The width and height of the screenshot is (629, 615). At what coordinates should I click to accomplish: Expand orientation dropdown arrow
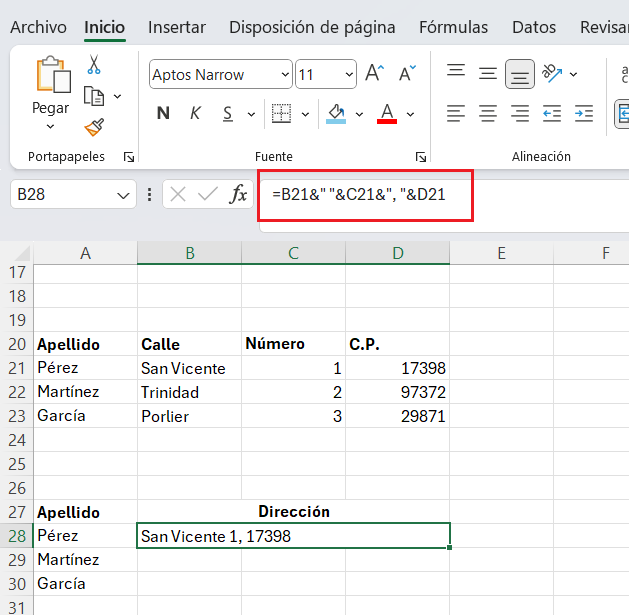click(574, 74)
